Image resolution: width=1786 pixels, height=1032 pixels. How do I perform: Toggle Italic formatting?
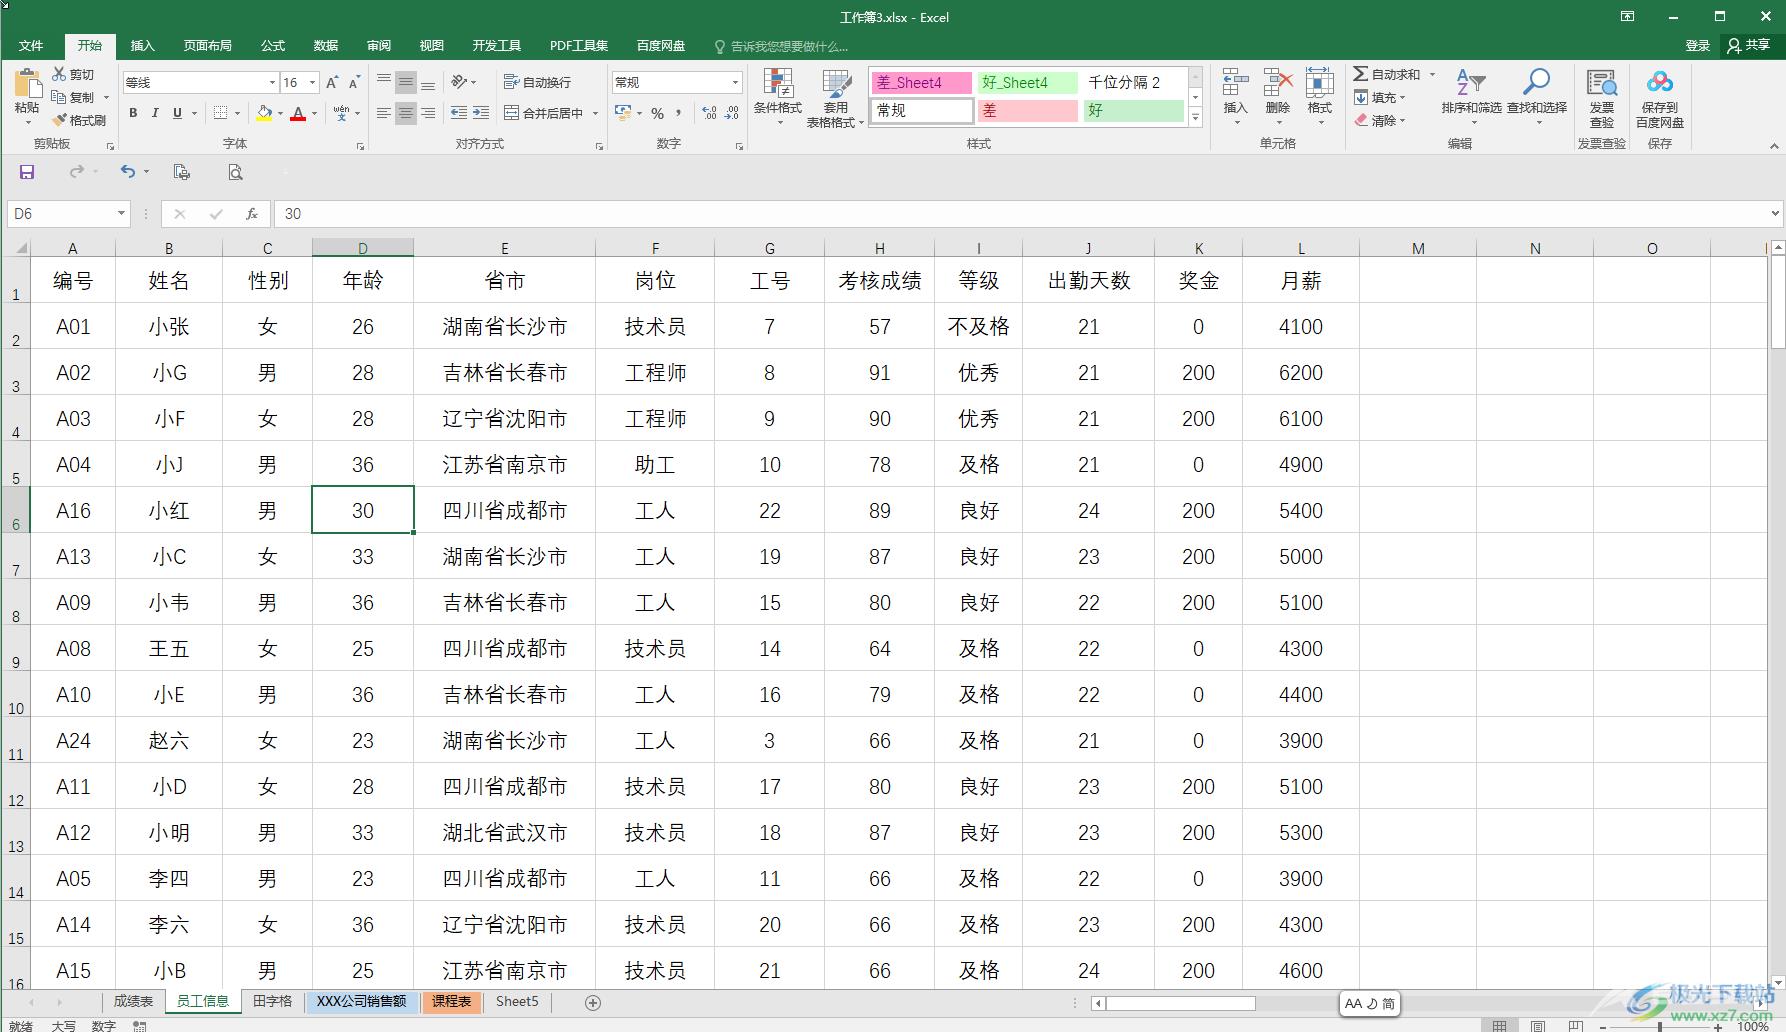coord(155,113)
